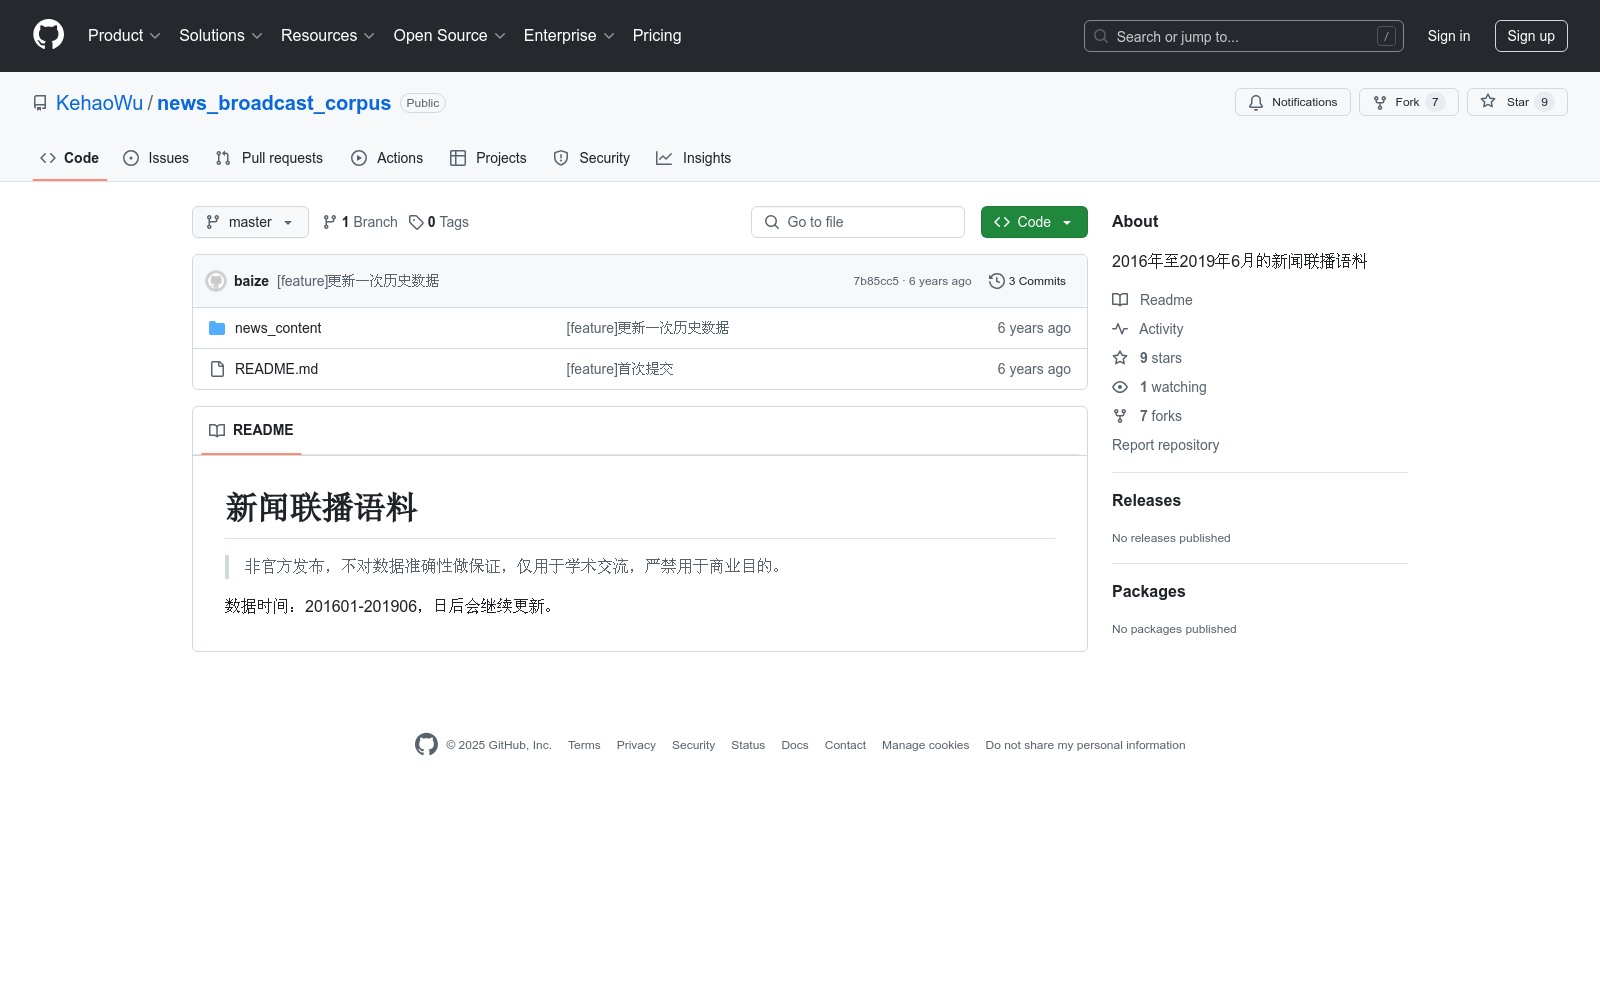Open baize author name link
The image size is (1600, 1000).
[x=251, y=281]
